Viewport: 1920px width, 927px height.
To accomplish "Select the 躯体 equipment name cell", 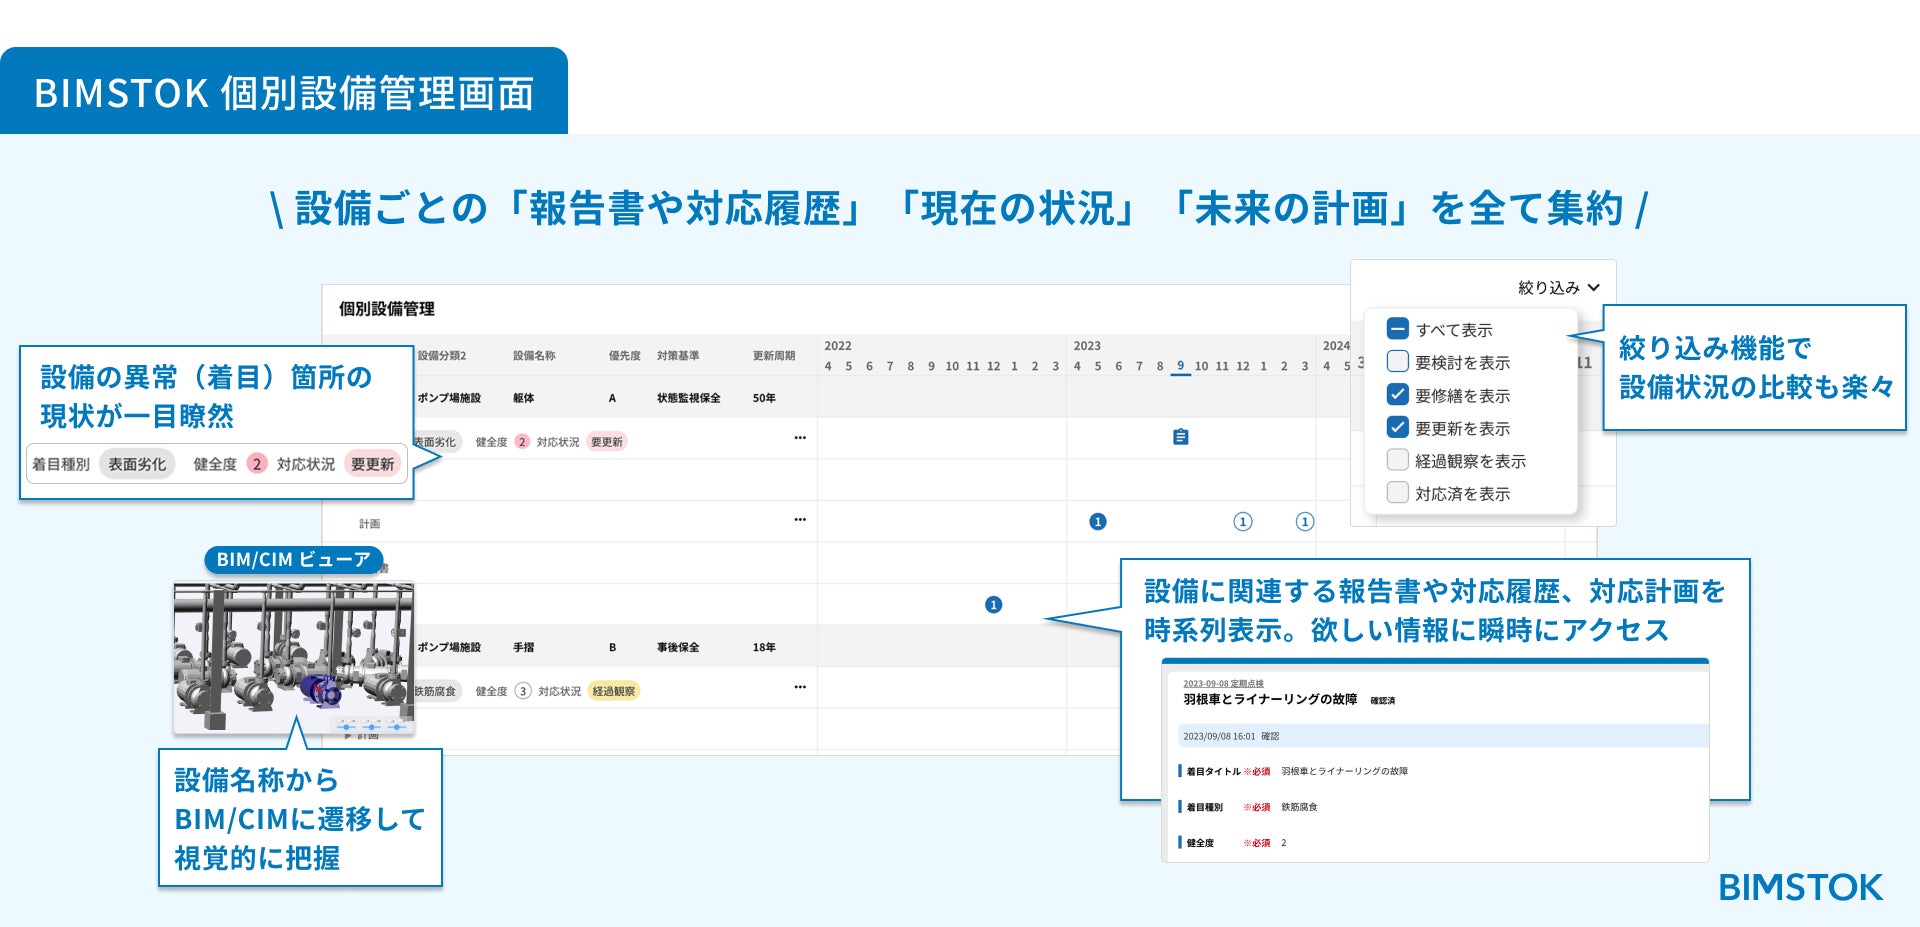I will click(x=523, y=398).
